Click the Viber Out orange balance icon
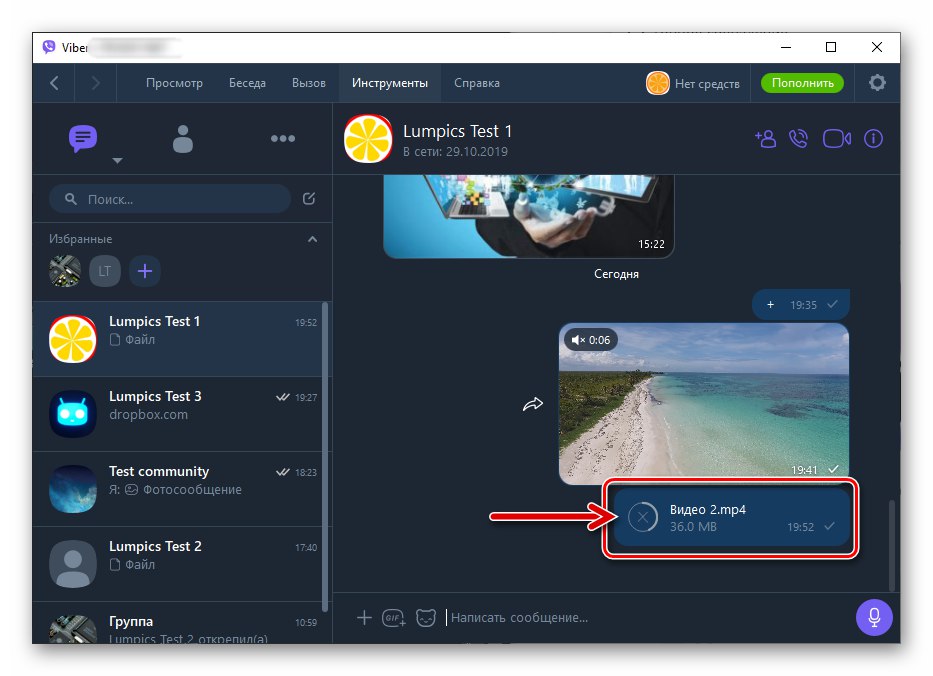The image size is (933, 676). 658,83
